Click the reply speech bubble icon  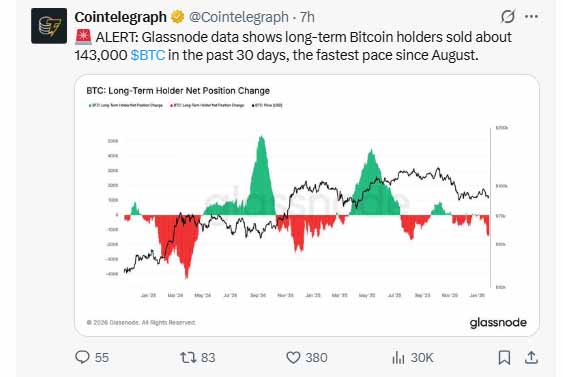[x=82, y=357]
